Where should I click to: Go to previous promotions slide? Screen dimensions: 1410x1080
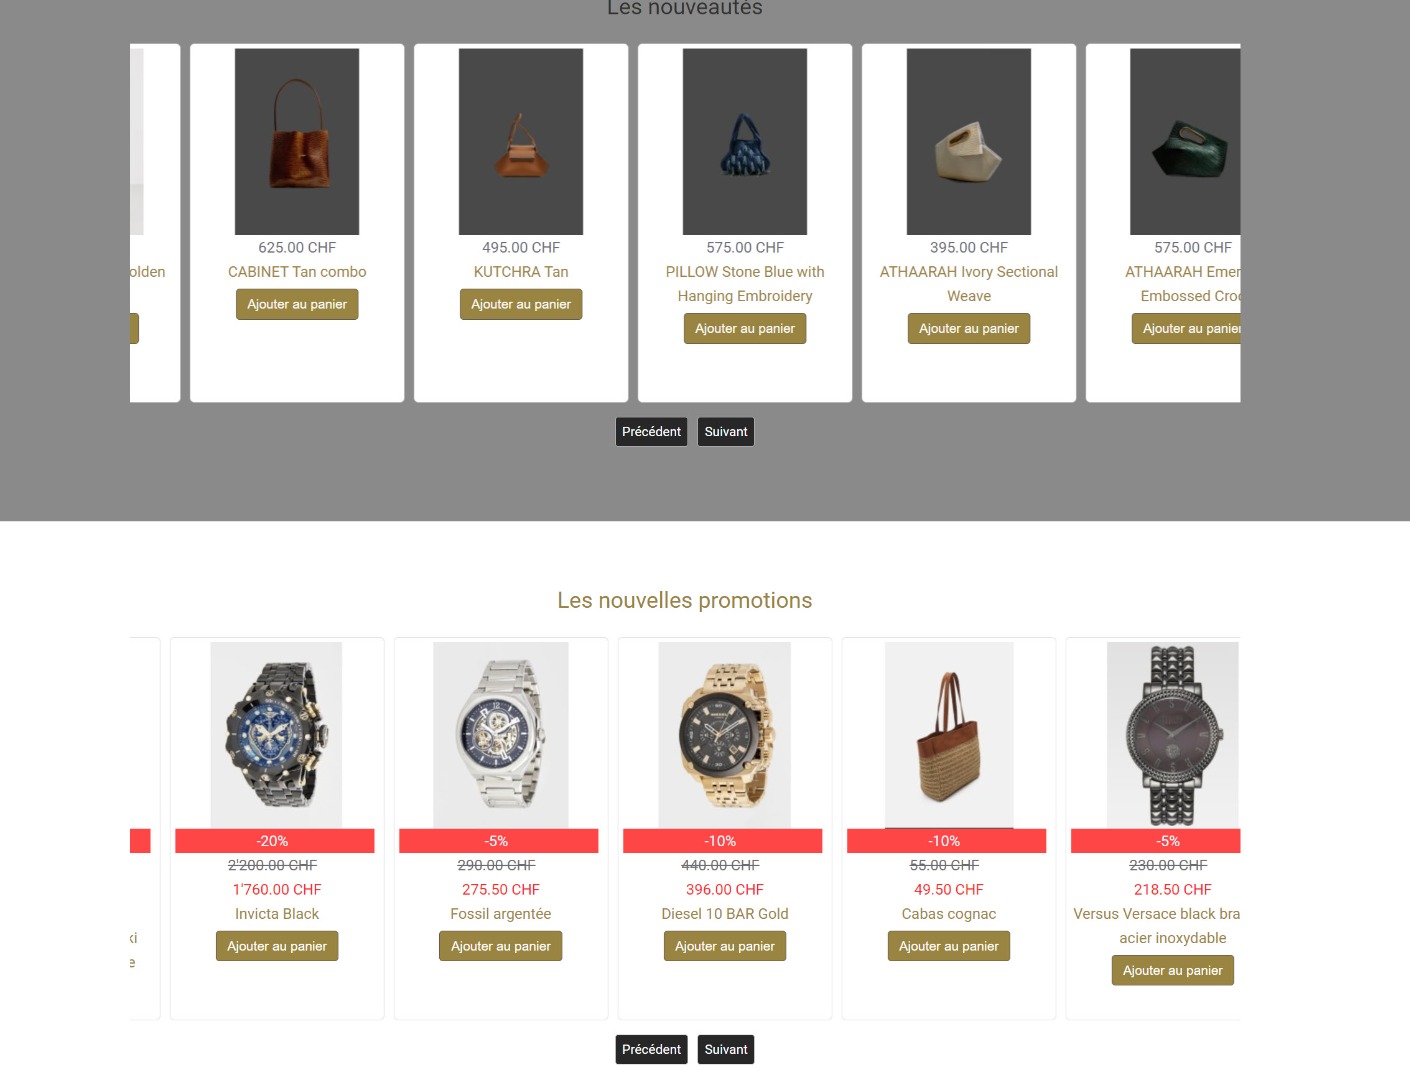(x=651, y=1049)
